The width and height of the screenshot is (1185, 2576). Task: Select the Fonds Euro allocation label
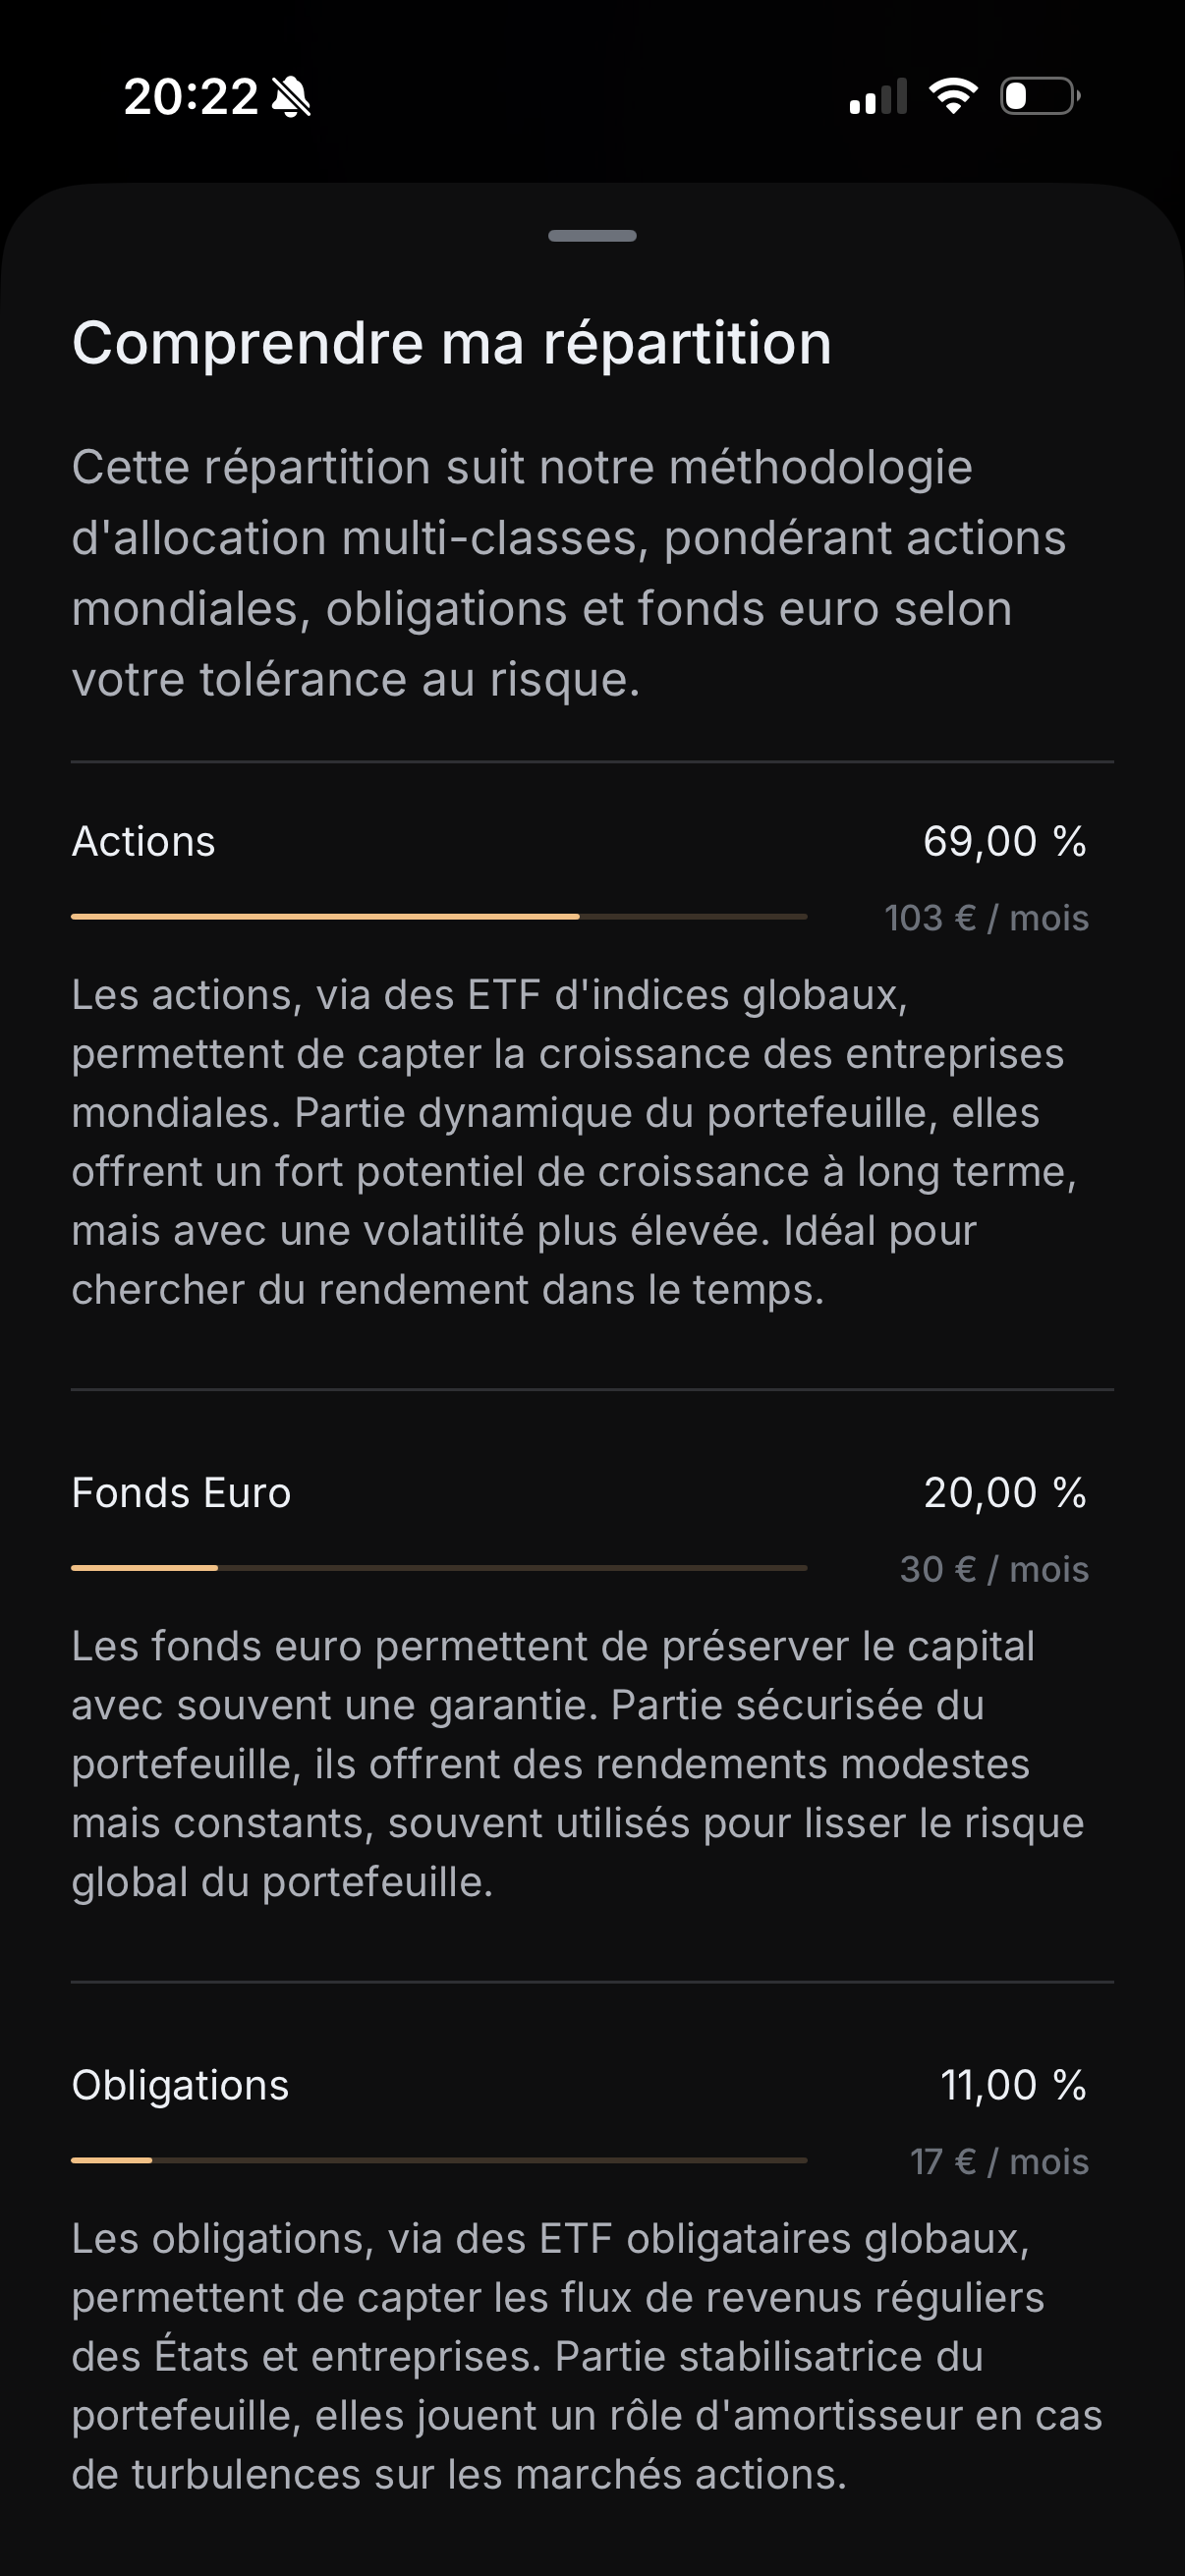181,1492
